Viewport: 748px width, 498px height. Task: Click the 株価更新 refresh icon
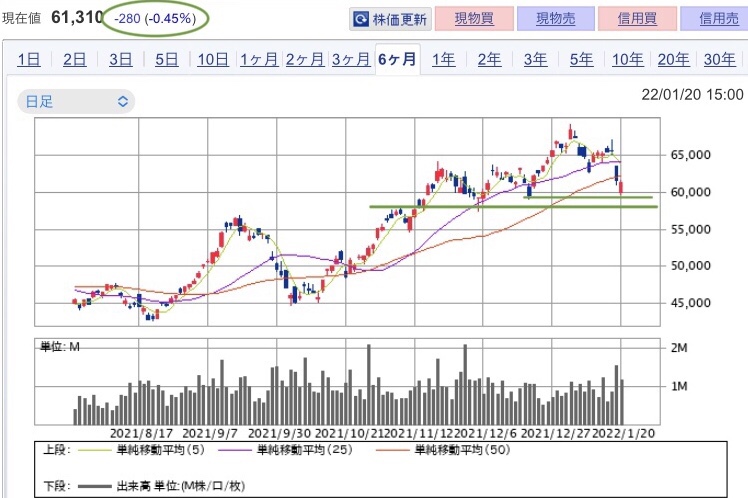[361, 19]
